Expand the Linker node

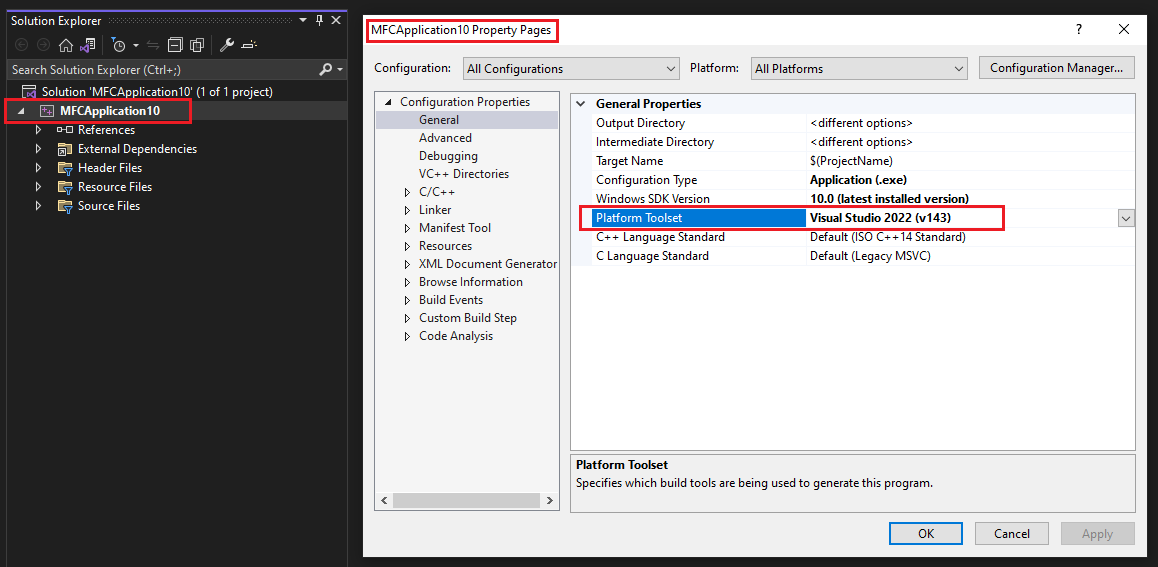tap(407, 210)
